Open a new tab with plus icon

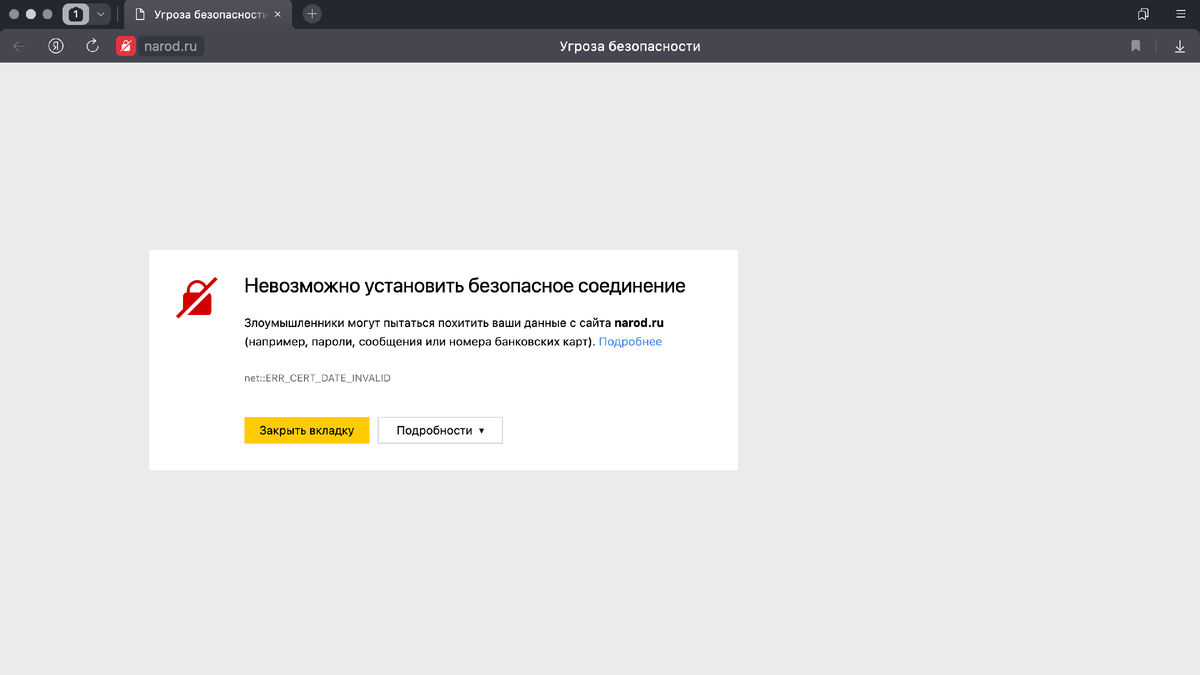312,14
